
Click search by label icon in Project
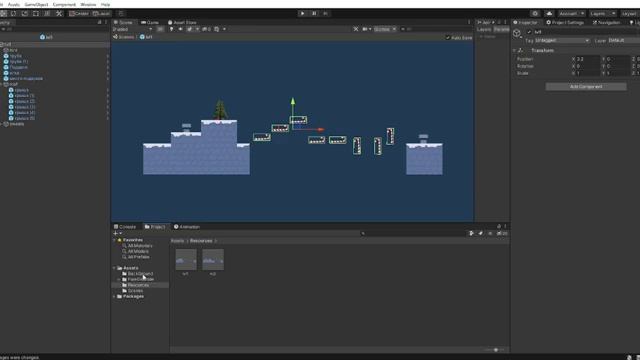(480, 233)
